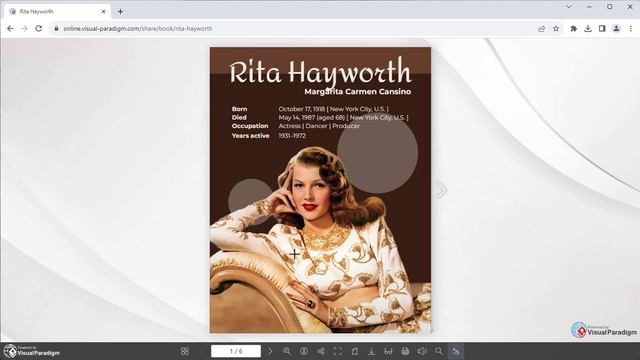Toggle browser side panel
Viewport: 640px width, 360px height.
click(602, 29)
